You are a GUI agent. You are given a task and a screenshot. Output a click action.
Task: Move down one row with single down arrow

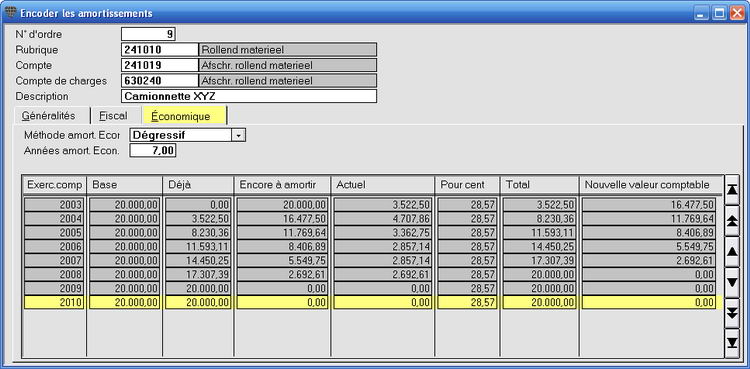[732, 281]
